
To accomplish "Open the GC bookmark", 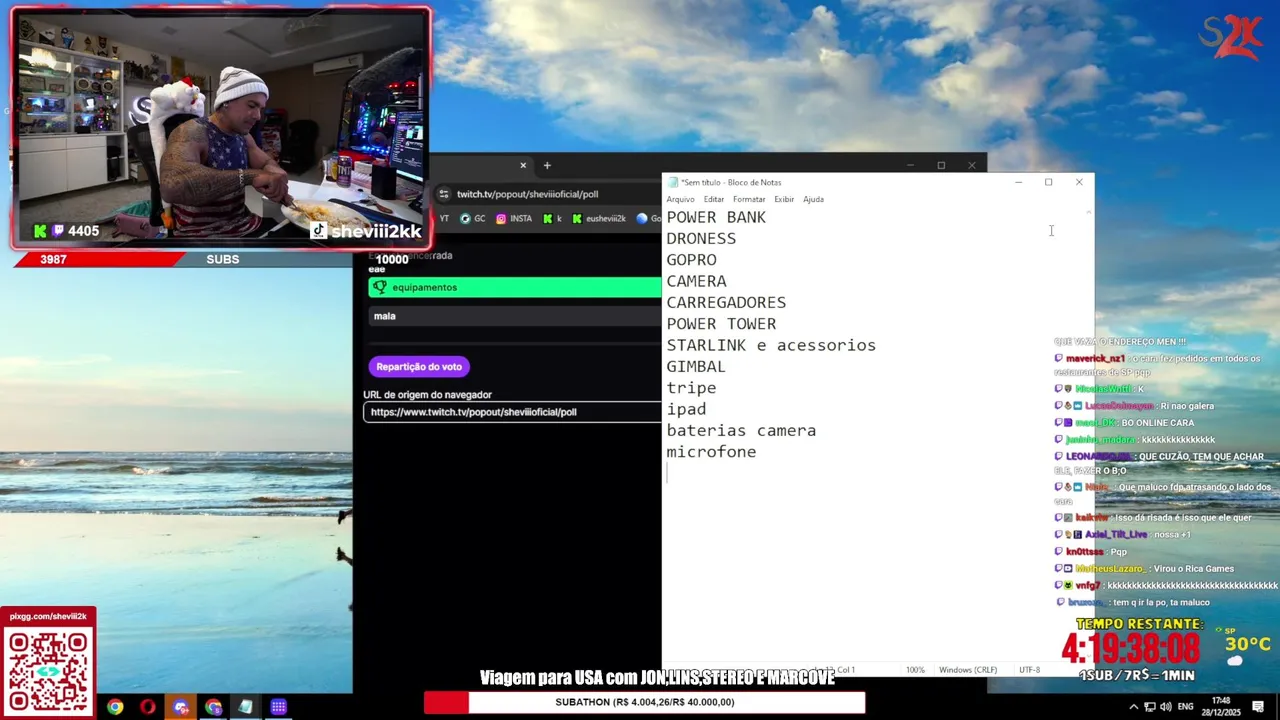I will click(473, 218).
